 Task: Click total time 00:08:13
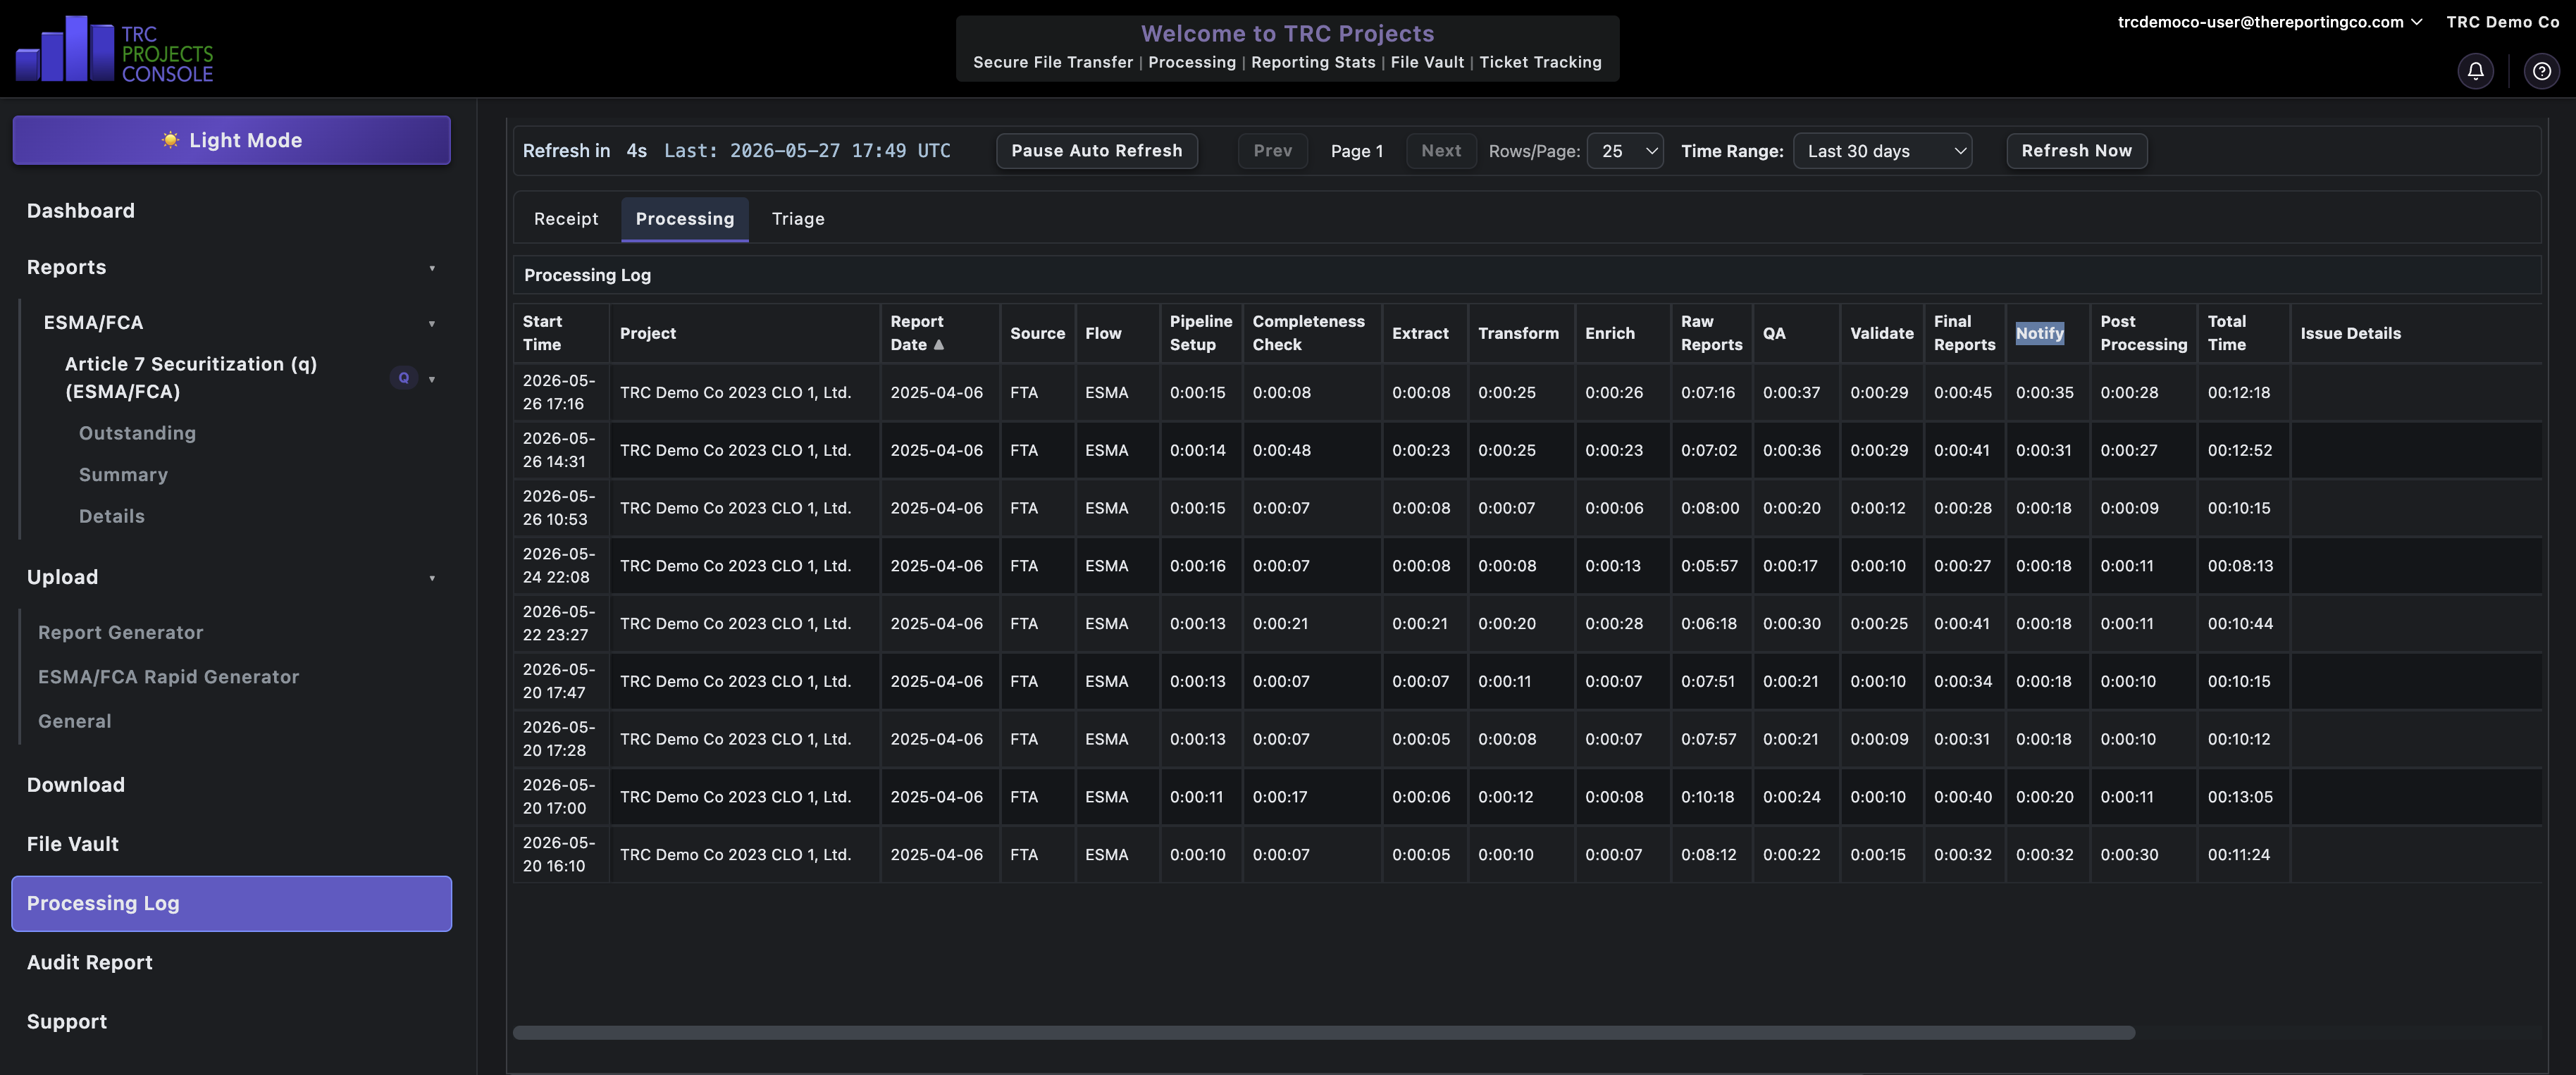coord(2240,566)
